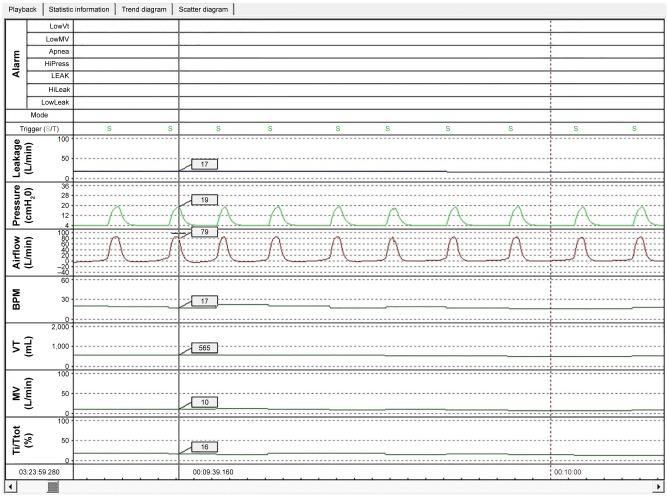
Task: Open the Trend diagram tab
Action: tap(144, 9)
